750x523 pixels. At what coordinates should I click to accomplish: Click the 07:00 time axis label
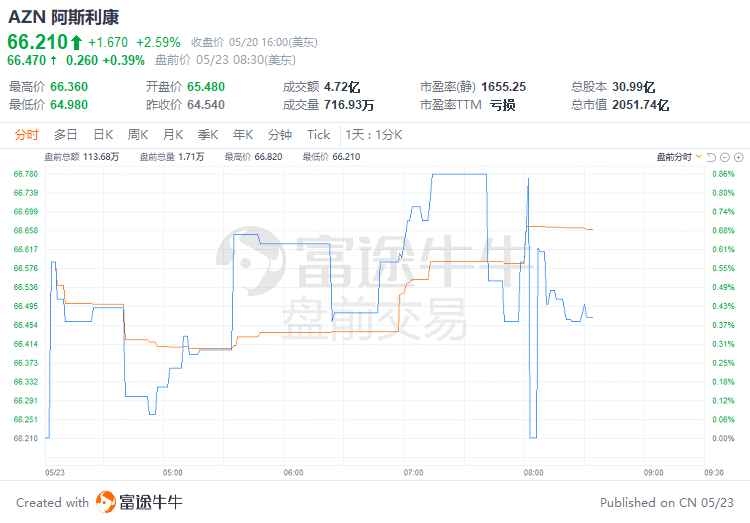[413, 473]
